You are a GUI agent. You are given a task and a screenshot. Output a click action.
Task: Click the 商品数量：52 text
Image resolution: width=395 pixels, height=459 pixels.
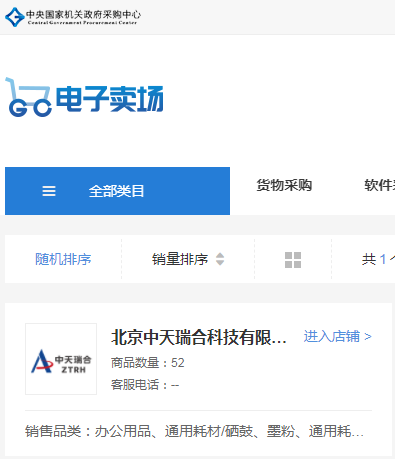[148, 363]
